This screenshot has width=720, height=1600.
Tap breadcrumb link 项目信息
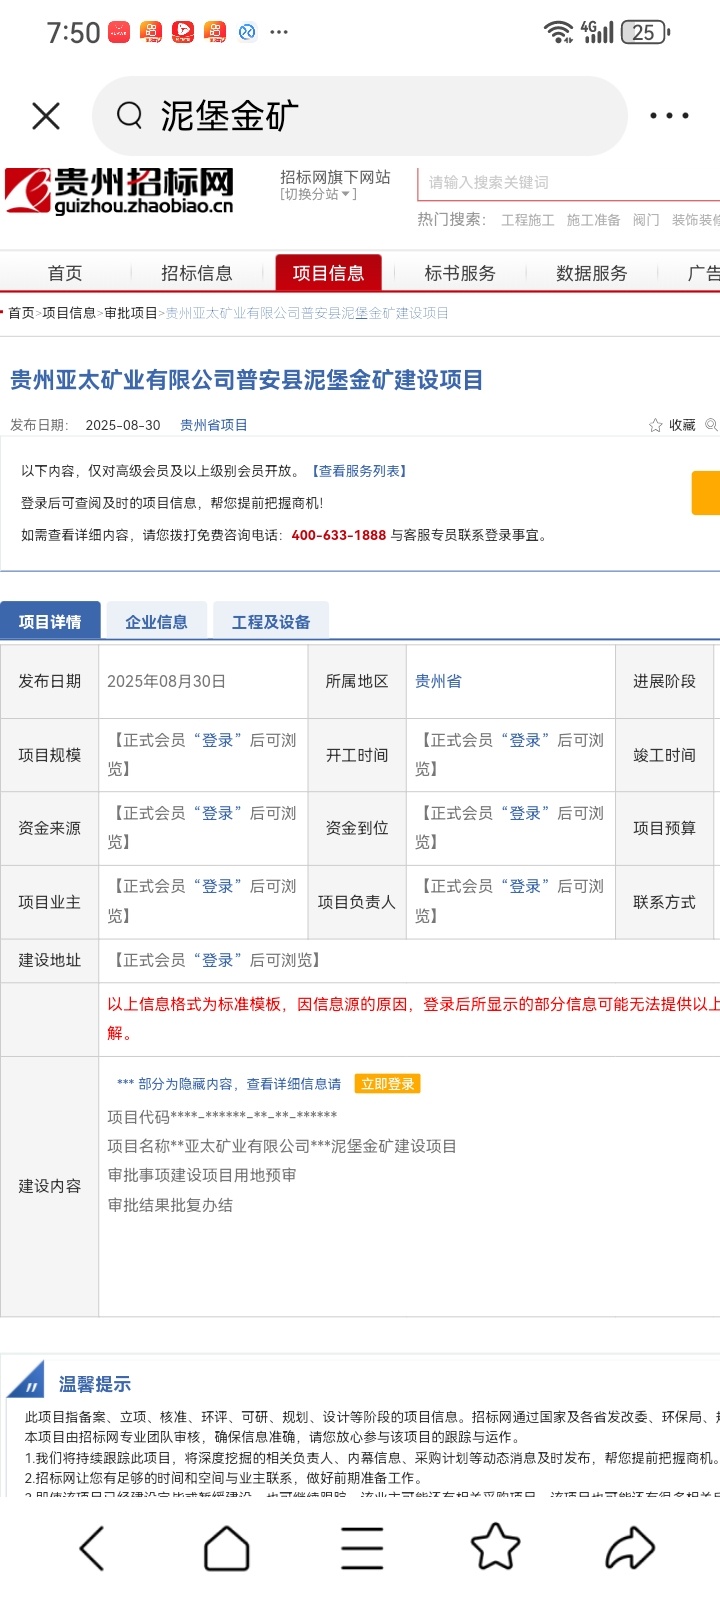(x=69, y=313)
